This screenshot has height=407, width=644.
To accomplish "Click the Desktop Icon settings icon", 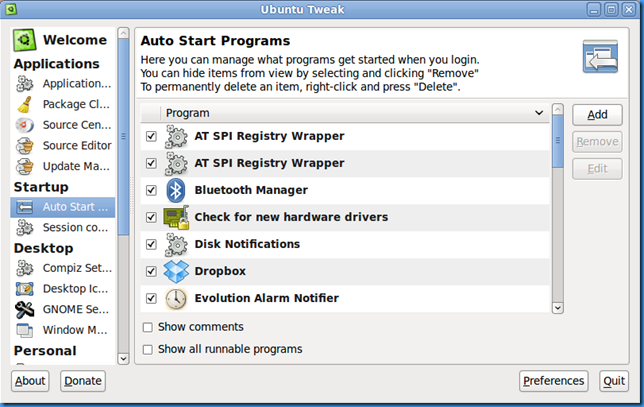I will [x=25, y=289].
